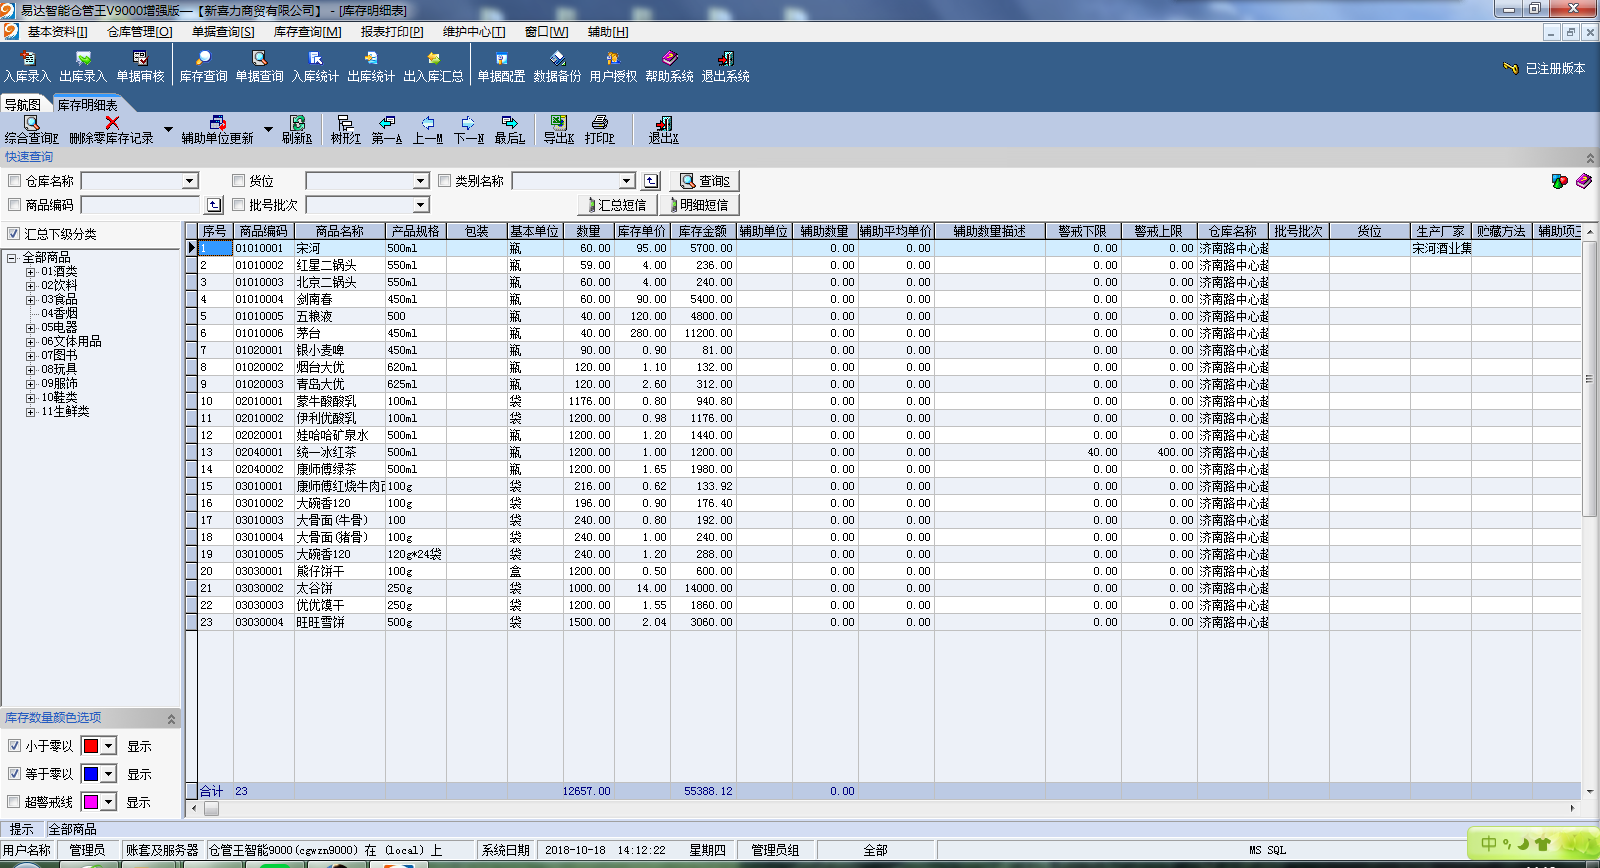The height and width of the screenshot is (868, 1600).
Task: Switch to the 导航图 tab
Action: coord(23,105)
